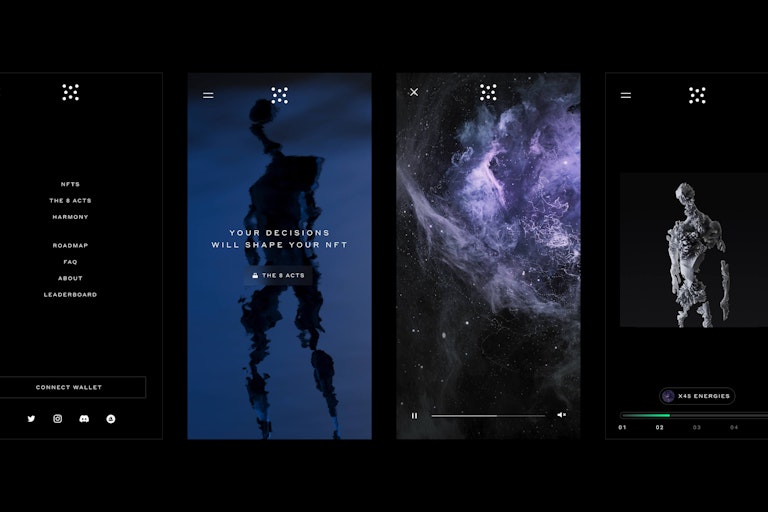Select the 02 step marker
The width and height of the screenshot is (768, 512).
point(660,428)
